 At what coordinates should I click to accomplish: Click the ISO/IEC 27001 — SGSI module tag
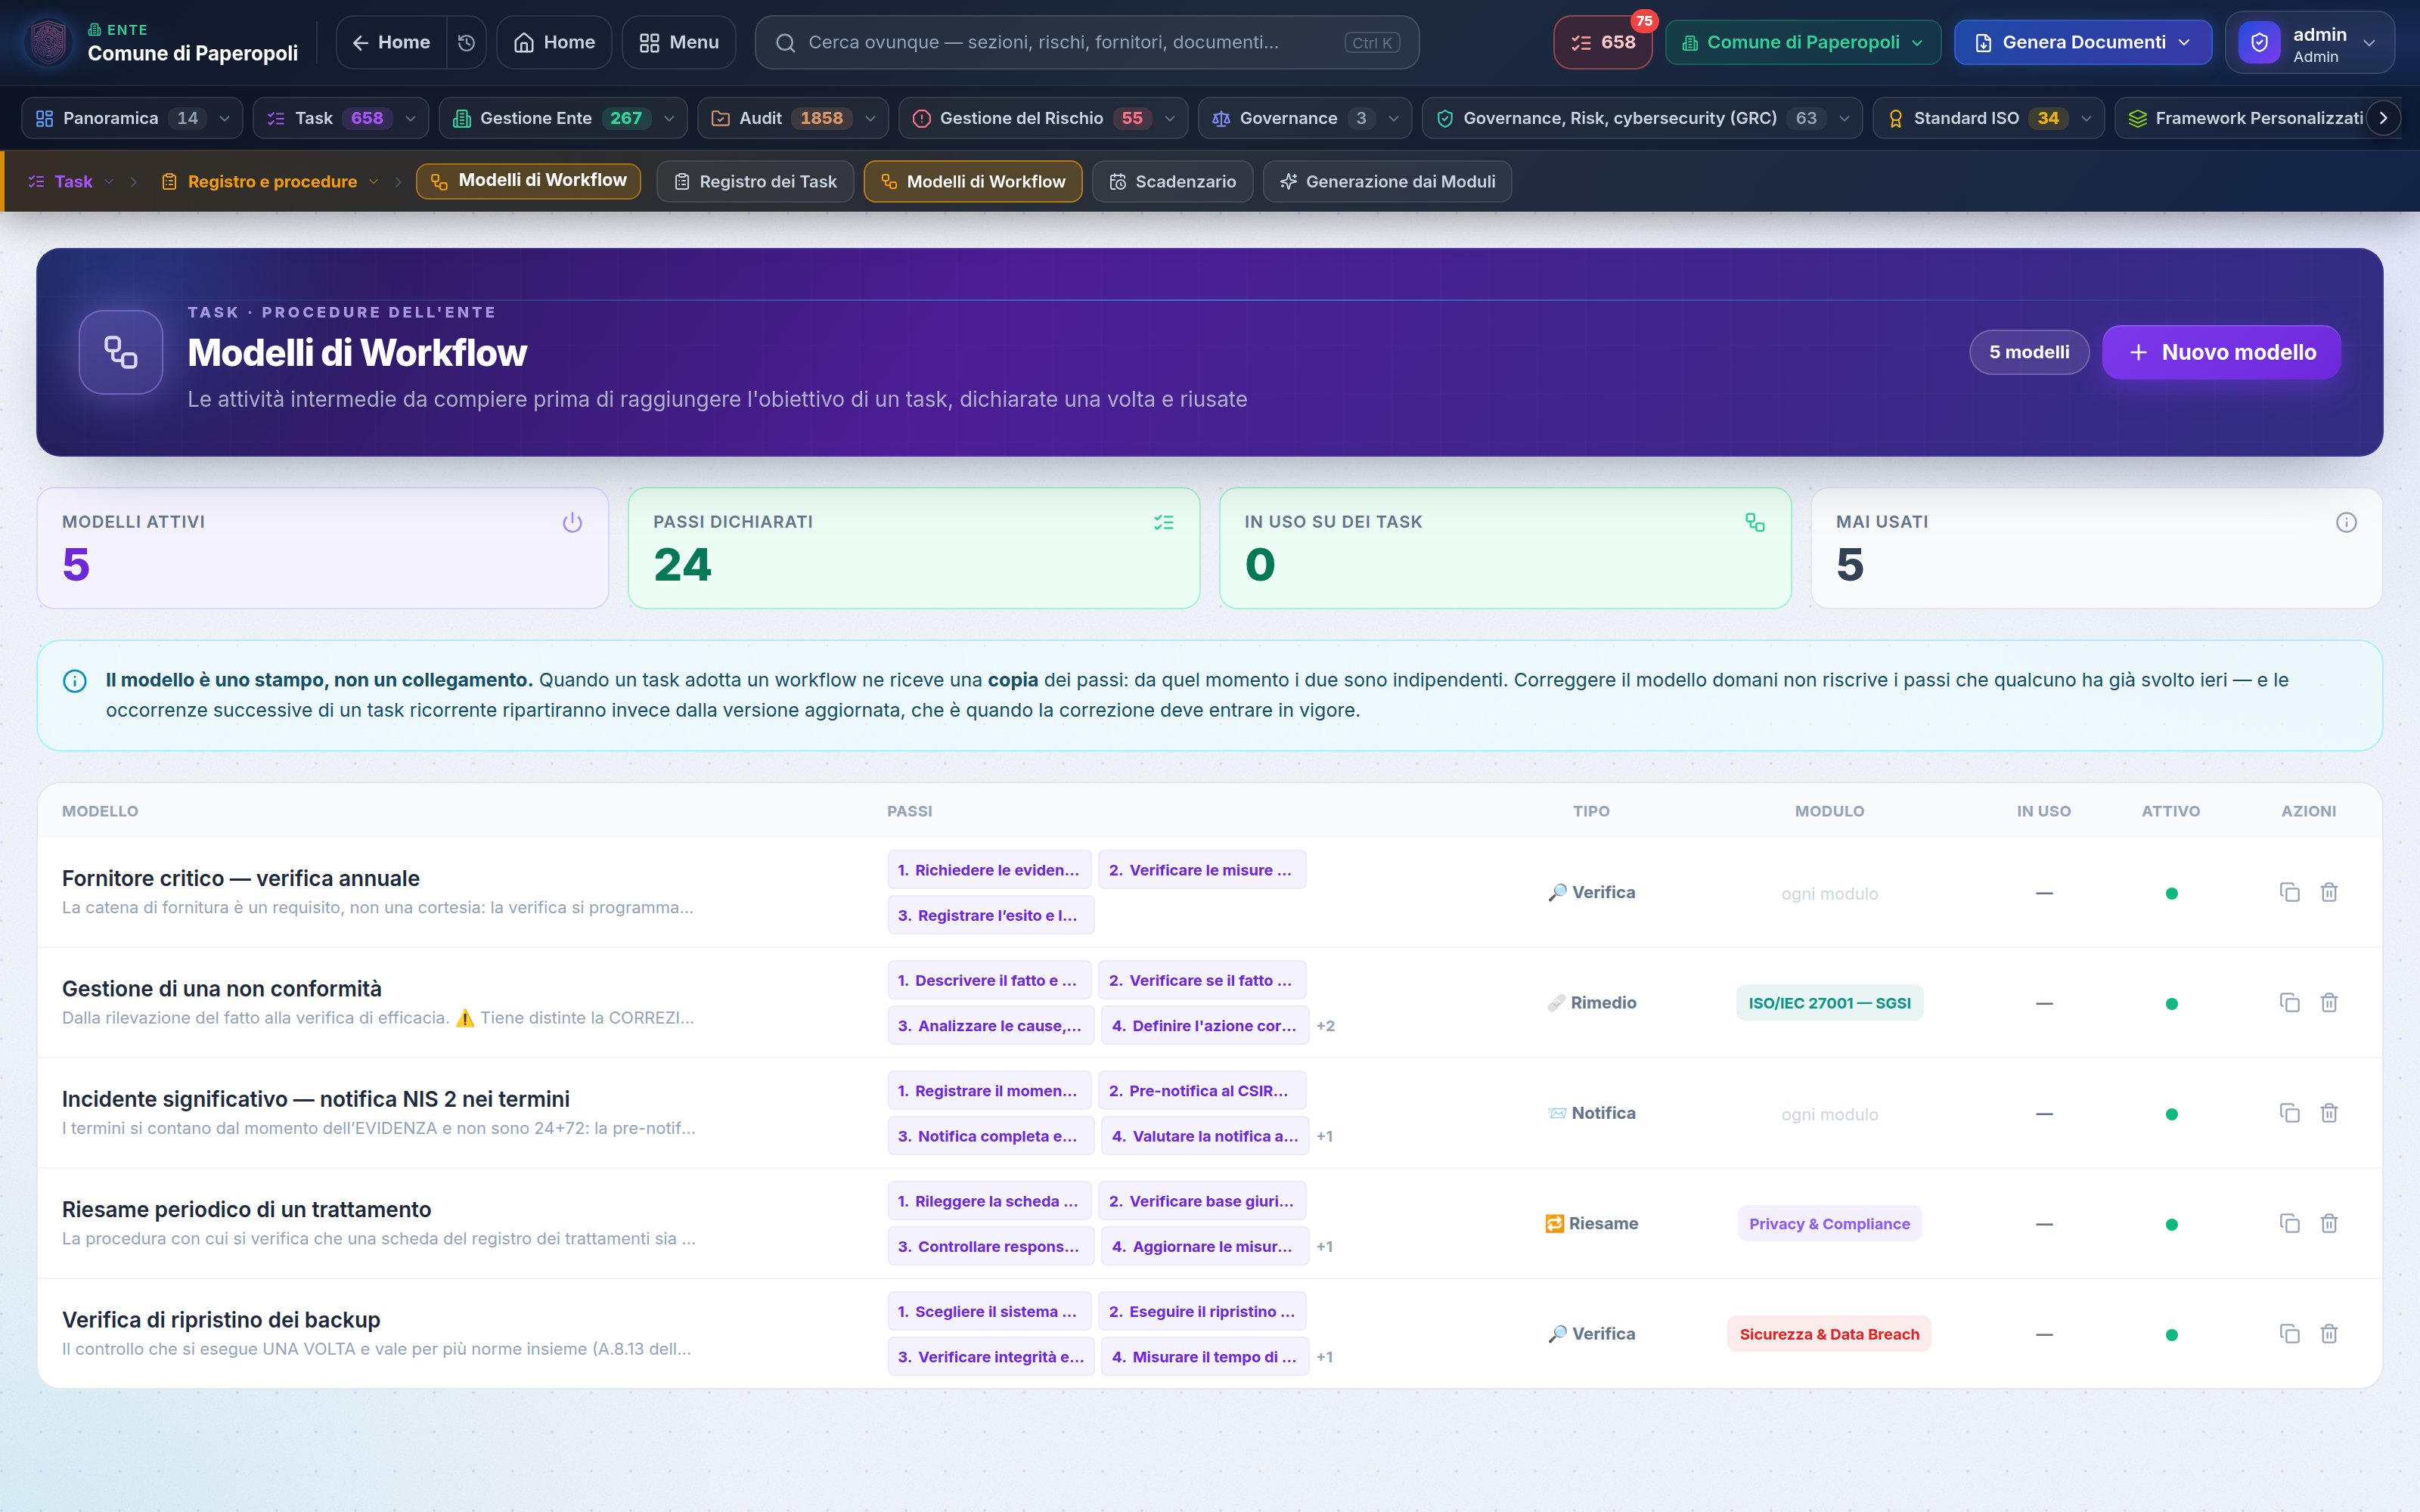tap(1829, 1003)
